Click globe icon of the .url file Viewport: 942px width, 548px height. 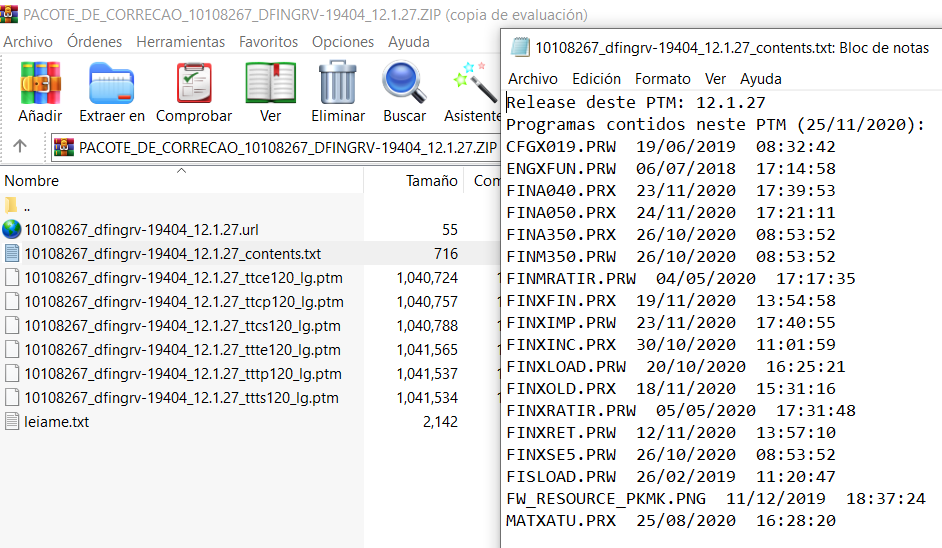pos(11,229)
